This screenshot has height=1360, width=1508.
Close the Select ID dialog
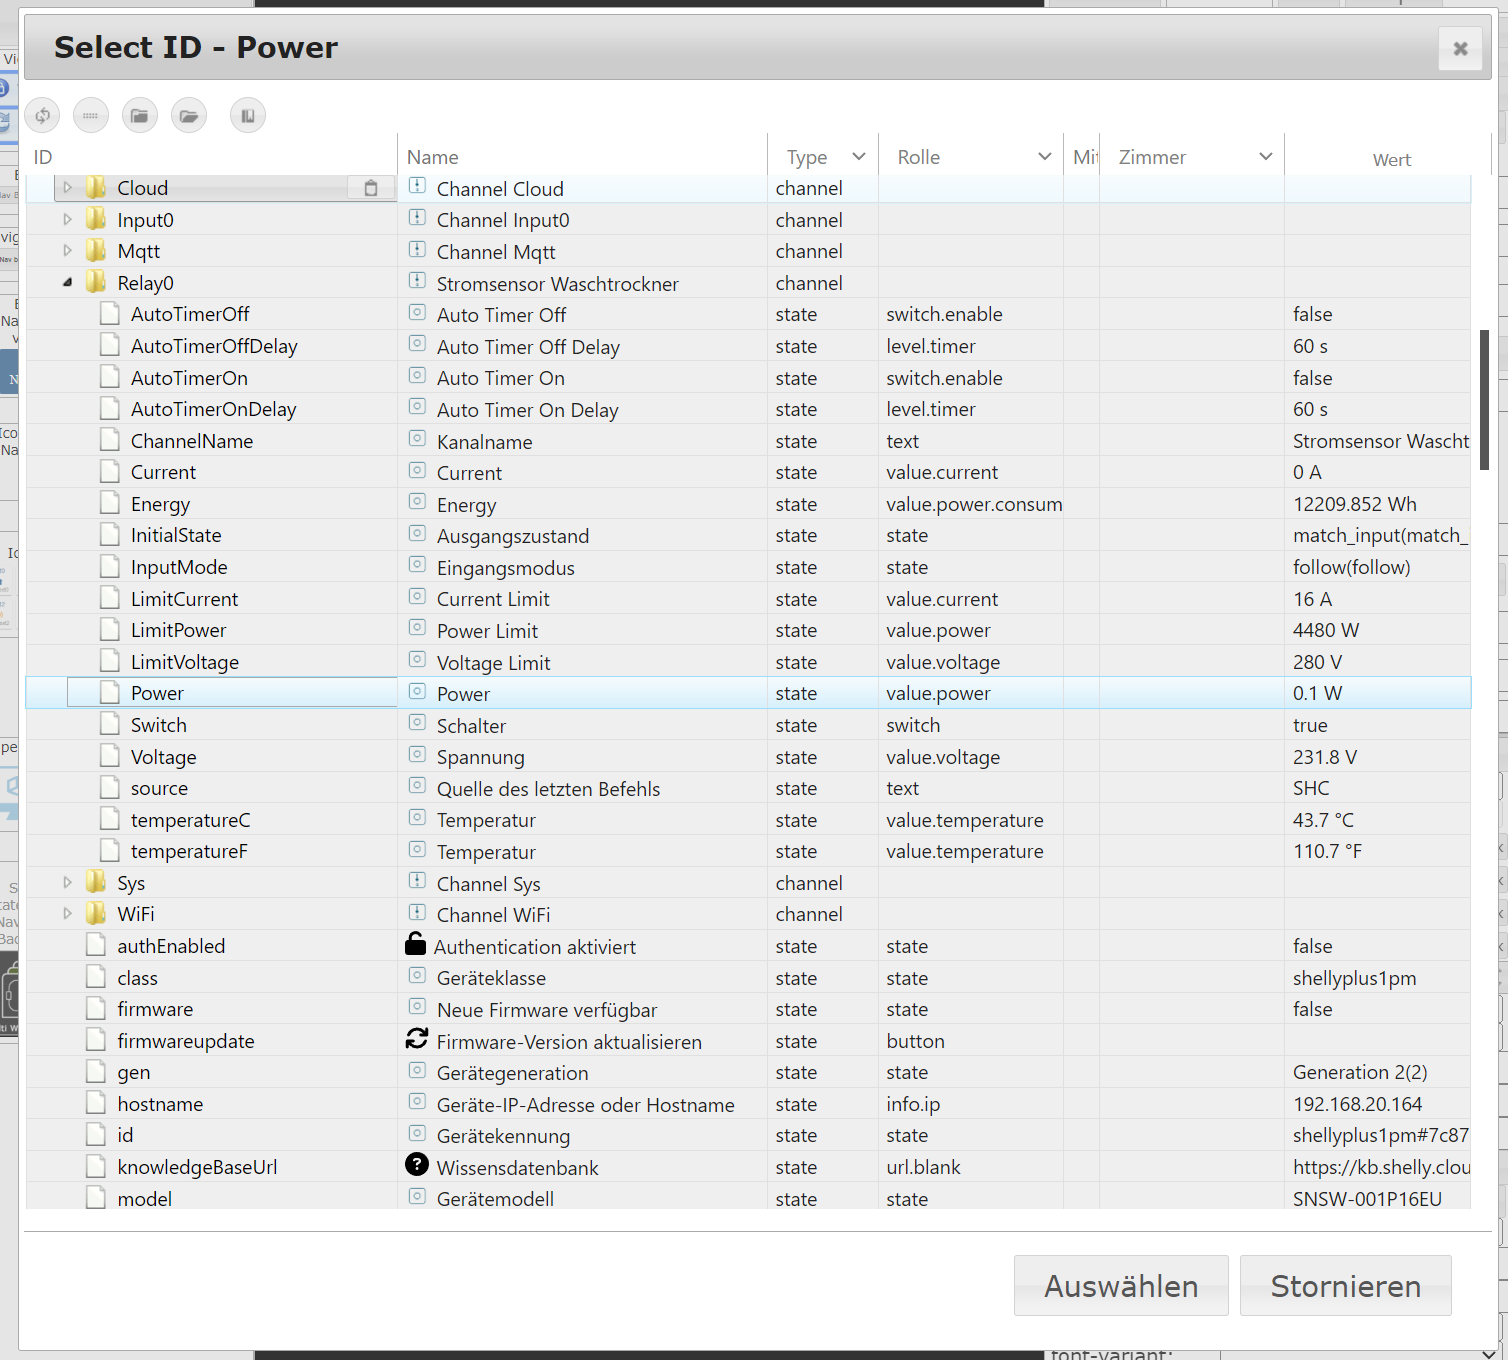tap(1460, 48)
